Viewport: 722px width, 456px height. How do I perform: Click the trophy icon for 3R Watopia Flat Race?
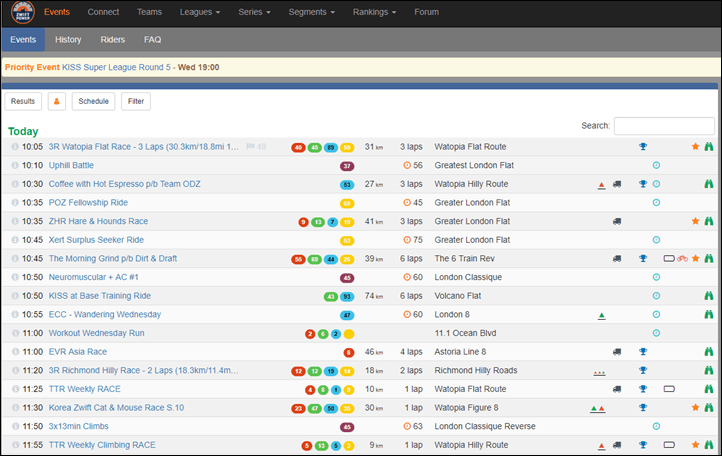[x=643, y=146]
